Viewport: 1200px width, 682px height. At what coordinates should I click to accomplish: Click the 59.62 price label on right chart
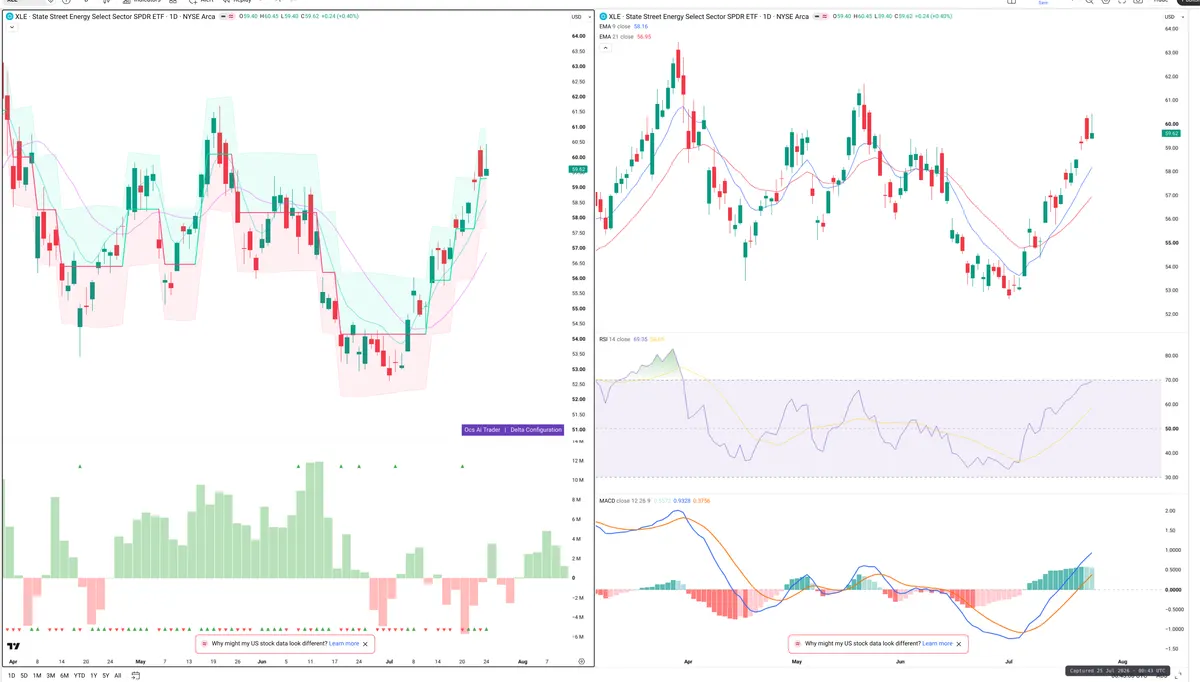point(1171,133)
